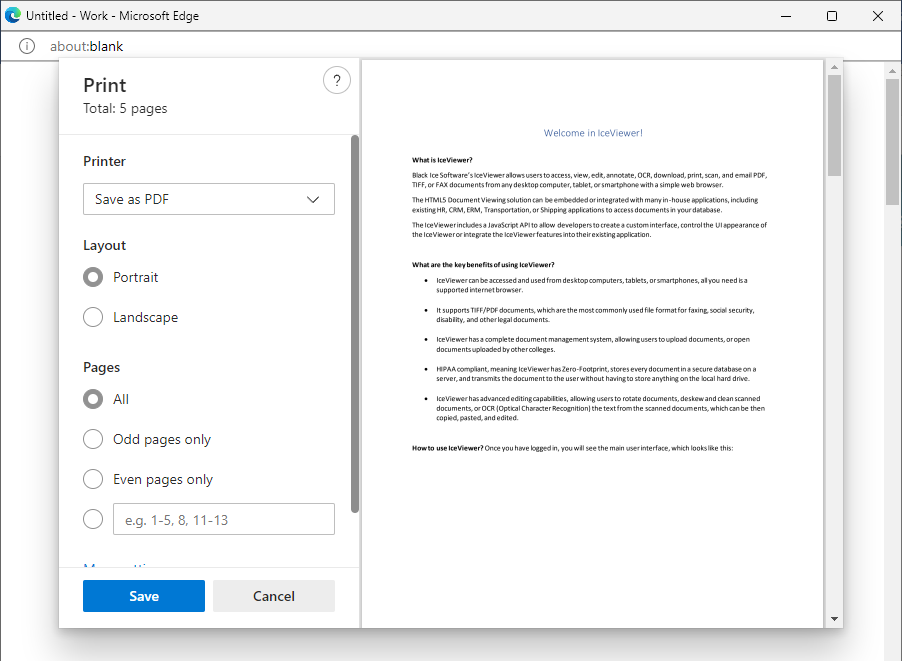Click 'Welcome in IceViewer!' heading in preview

coord(593,133)
